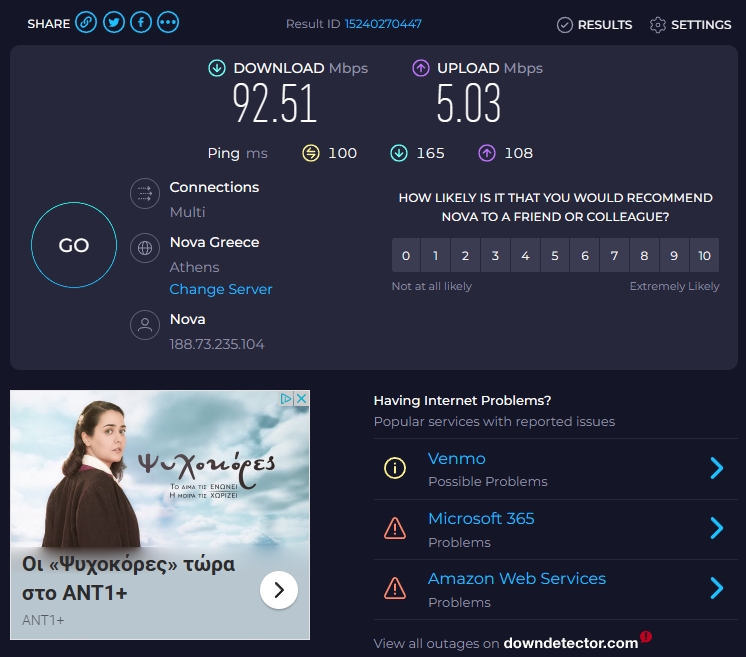
Task: Open the Microsoft 365 outage link
Action: [x=481, y=519]
